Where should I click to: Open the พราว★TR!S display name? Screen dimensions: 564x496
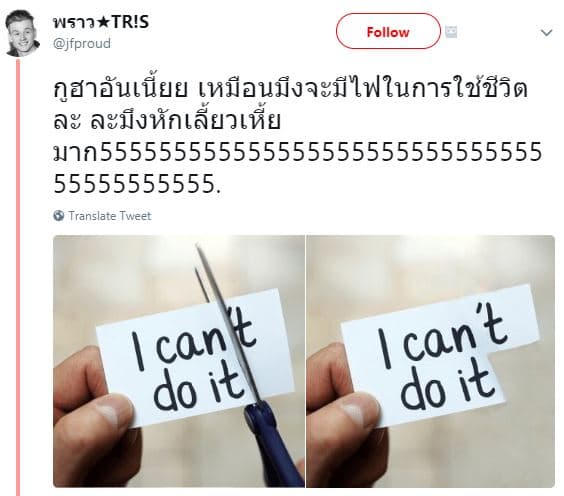[101, 22]
